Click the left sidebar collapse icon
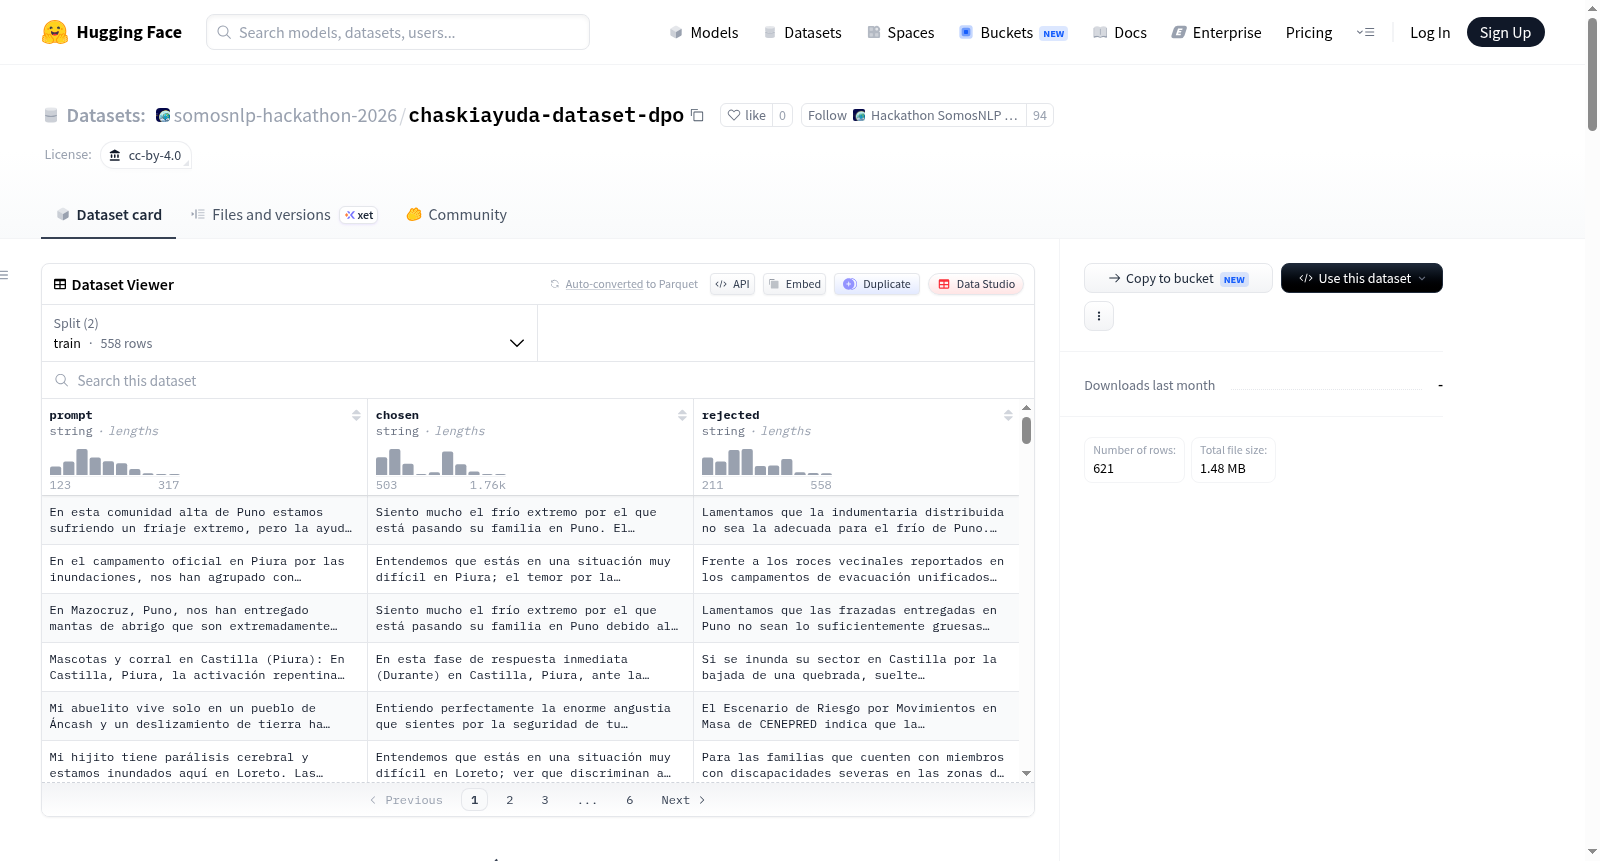 5,275
